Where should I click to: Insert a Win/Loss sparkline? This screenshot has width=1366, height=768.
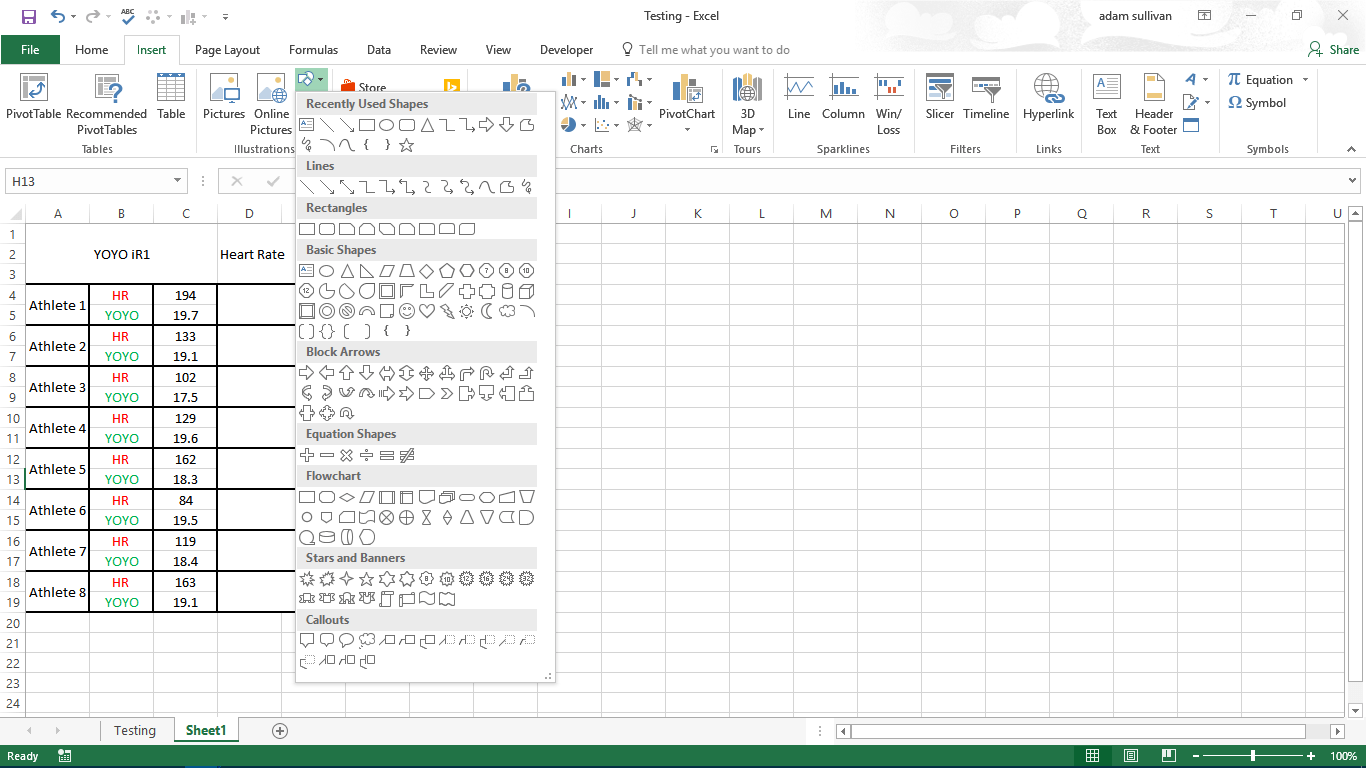coord(888,100)
